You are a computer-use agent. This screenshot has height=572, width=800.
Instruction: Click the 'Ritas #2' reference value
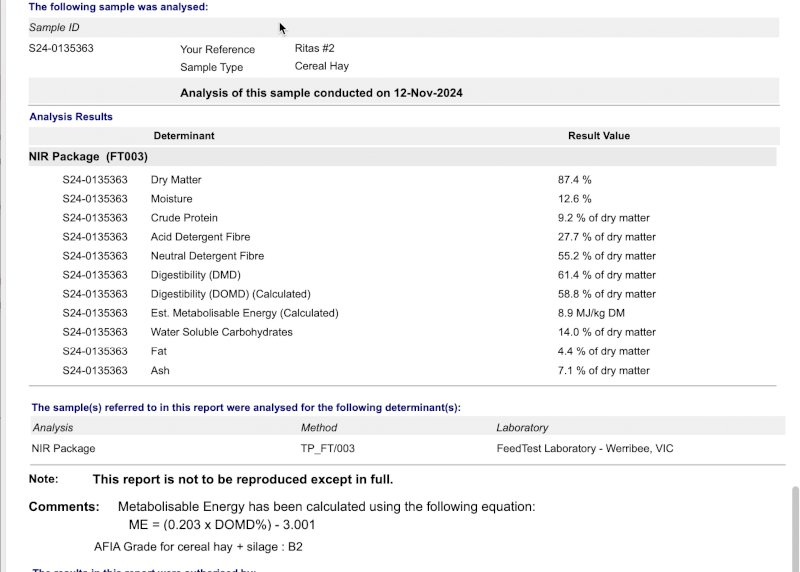click(314, 48)
